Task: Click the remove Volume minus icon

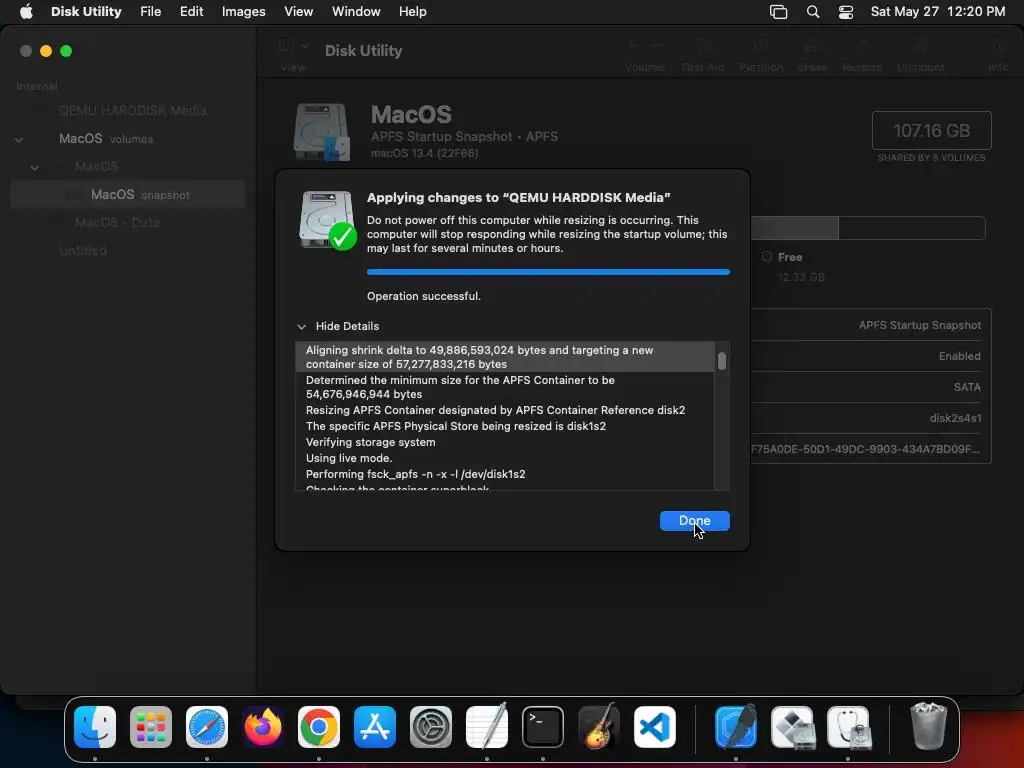Action: pos(658,45)
